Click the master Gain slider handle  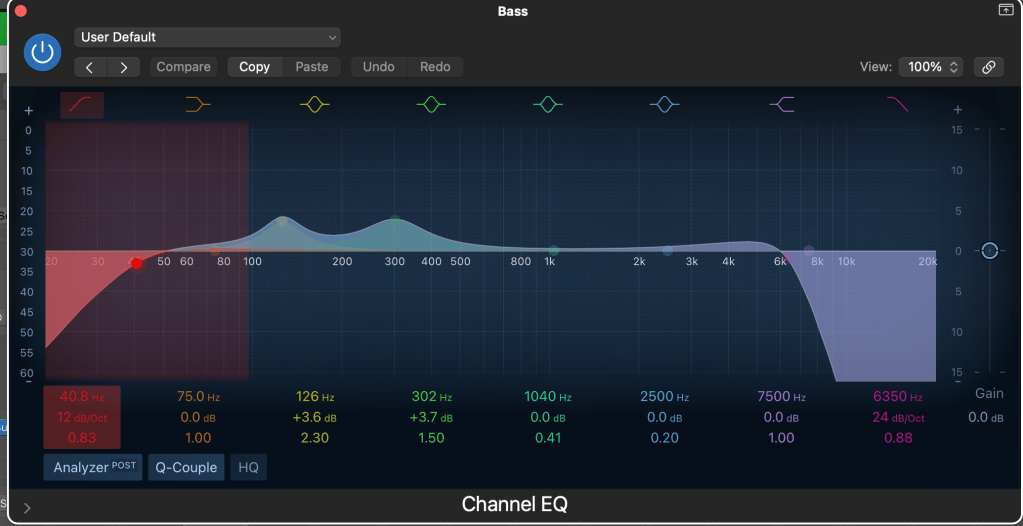[989, 251]
